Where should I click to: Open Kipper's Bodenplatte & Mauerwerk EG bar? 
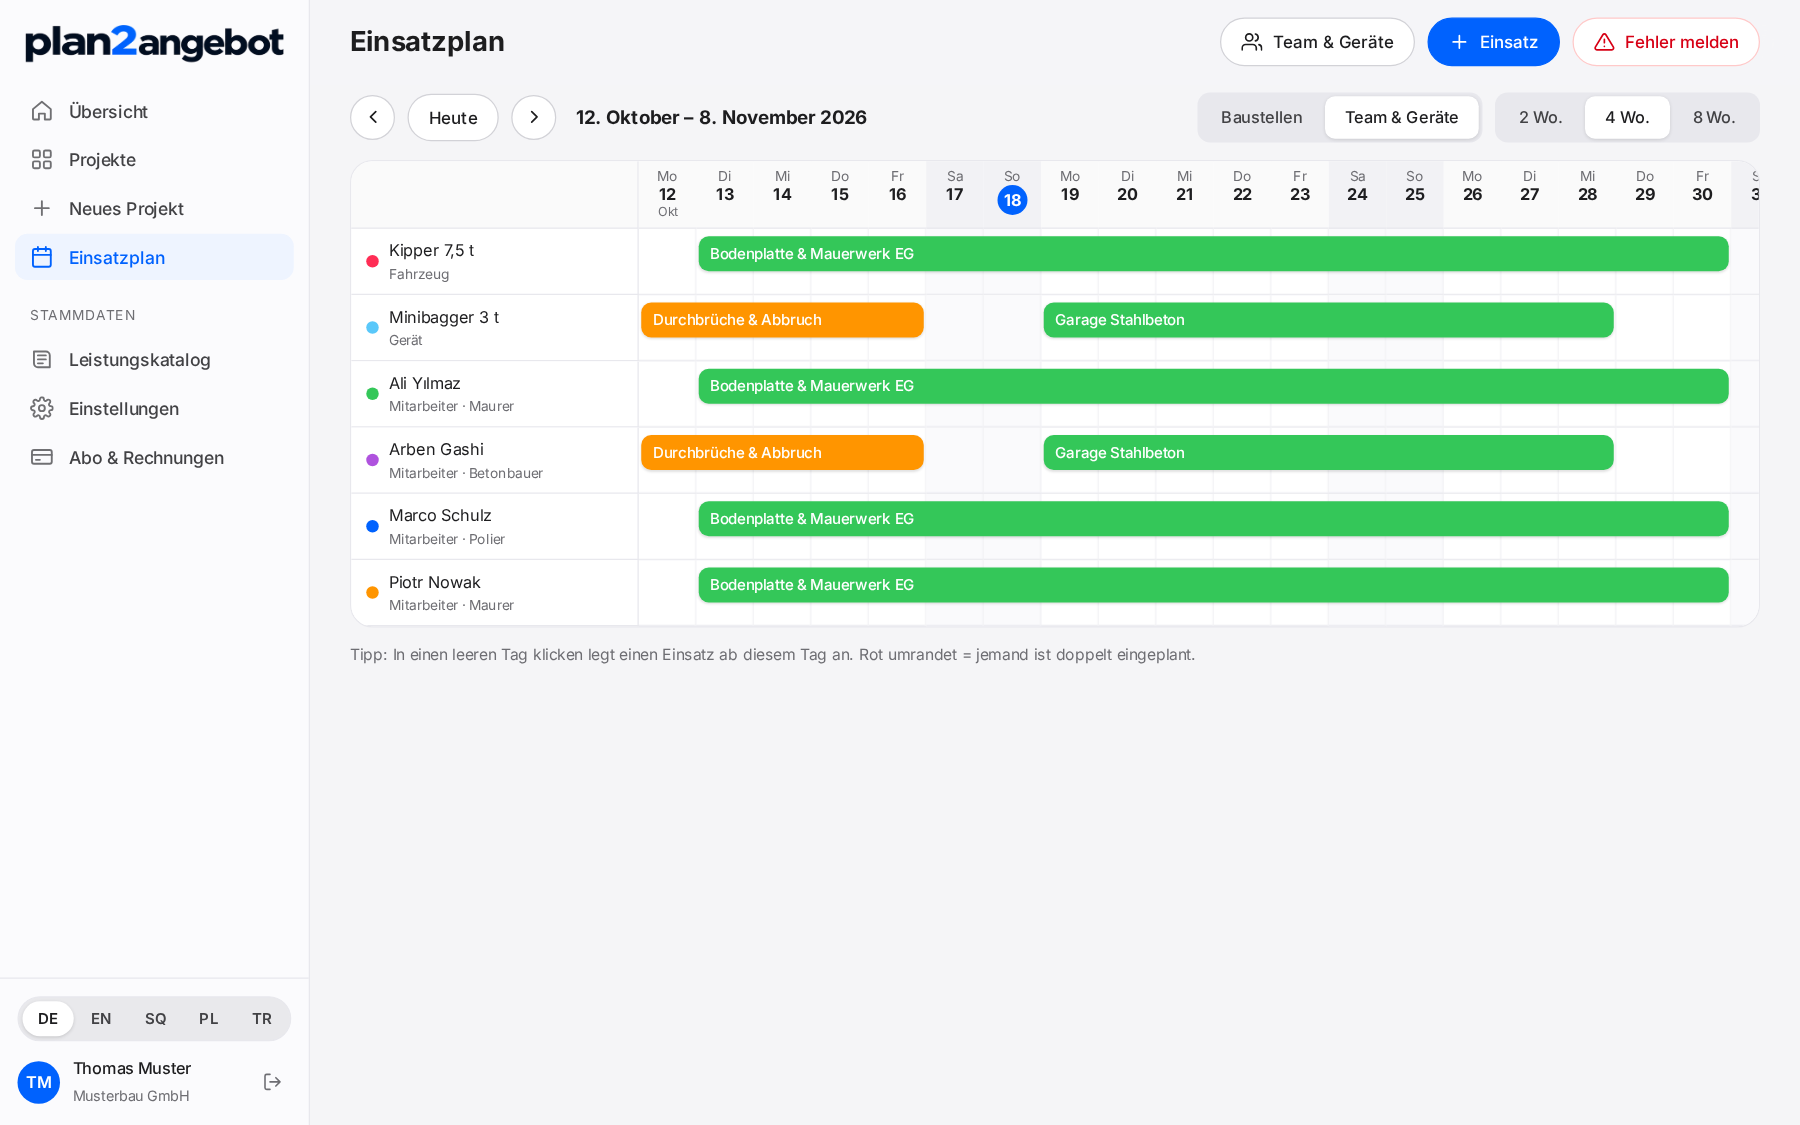coord(1213,254)
